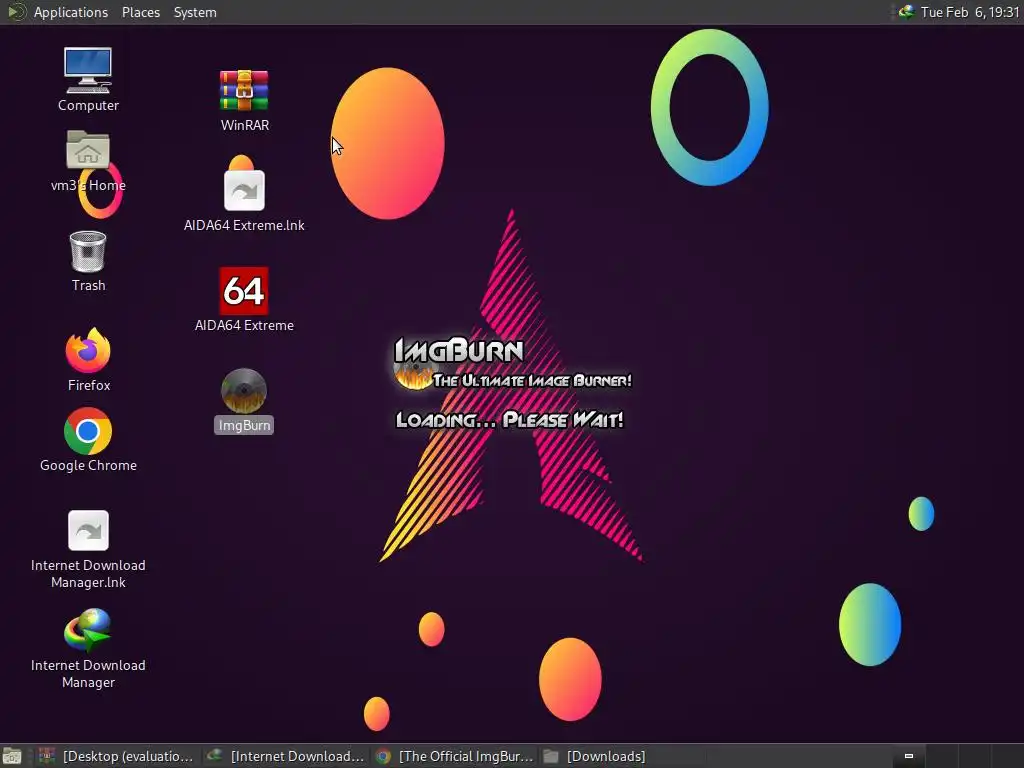Screen dimensions: 1024x768
Task: Launch Firefox from the desktop
Action: coord(88,351)
